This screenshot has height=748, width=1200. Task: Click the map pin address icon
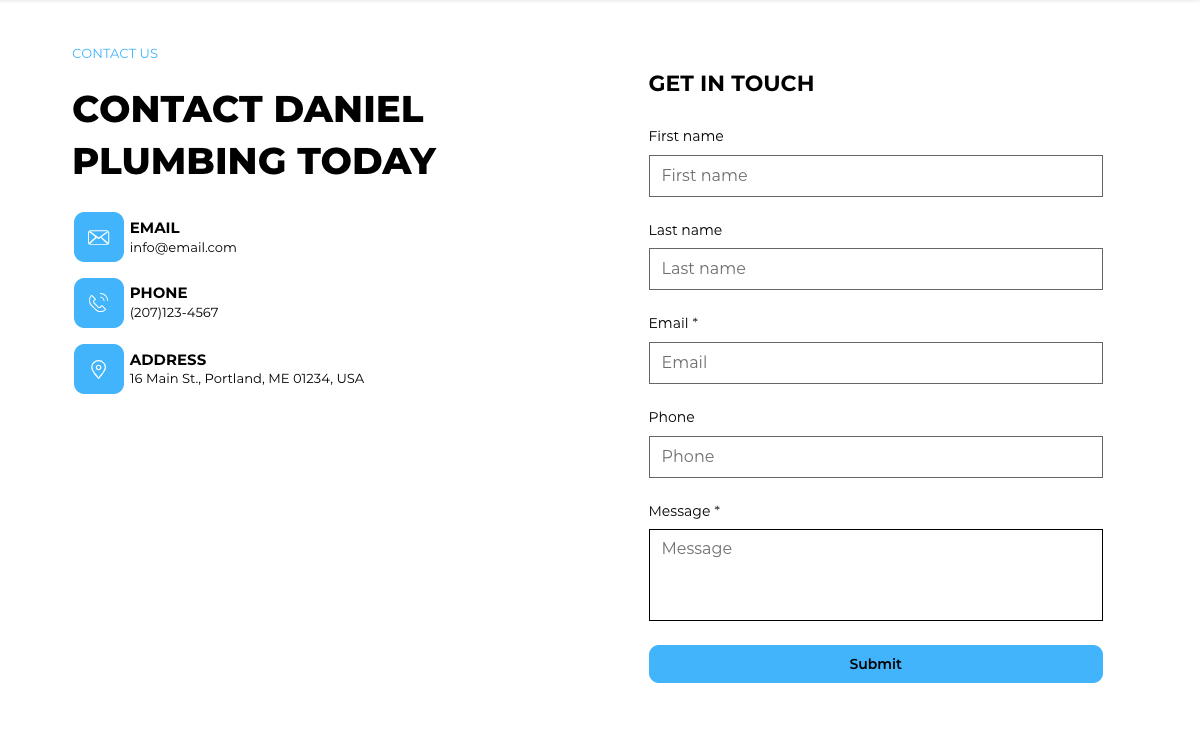99,369
